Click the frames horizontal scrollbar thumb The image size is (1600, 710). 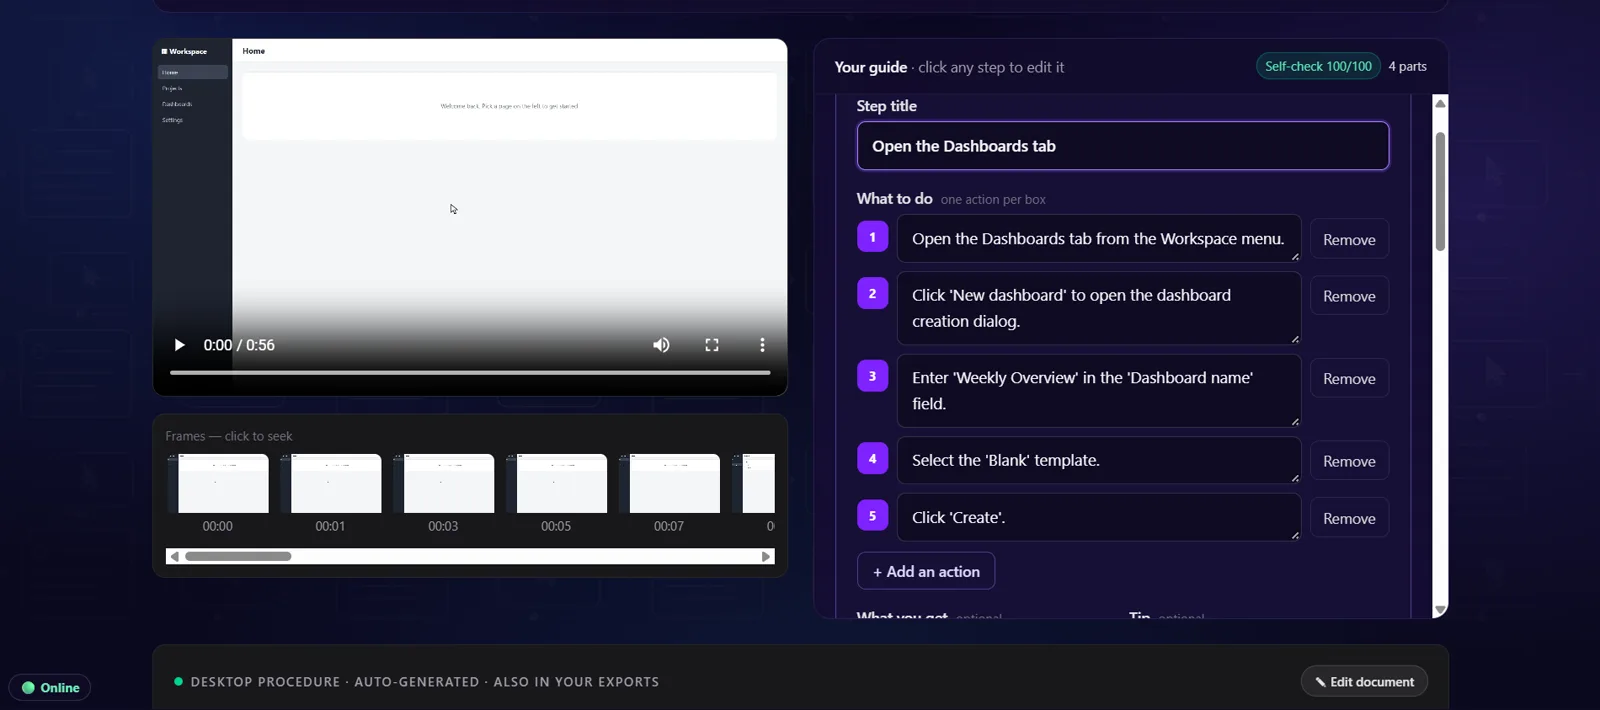point(238,556)
